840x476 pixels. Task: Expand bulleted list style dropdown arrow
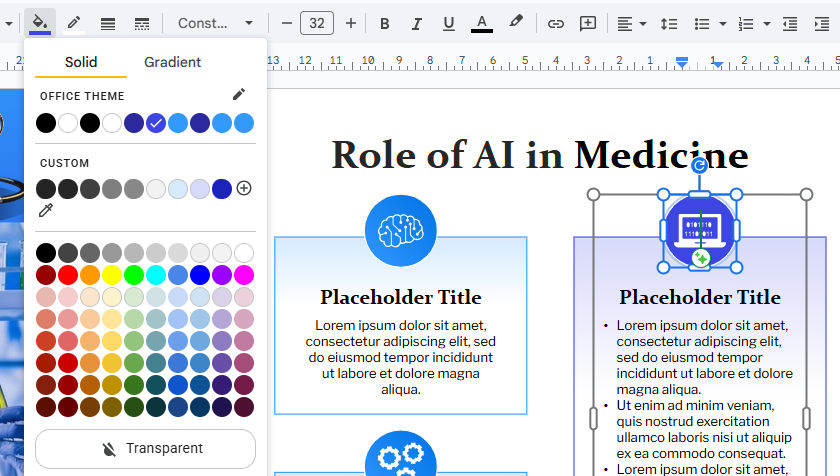click(x=723, y=24)
